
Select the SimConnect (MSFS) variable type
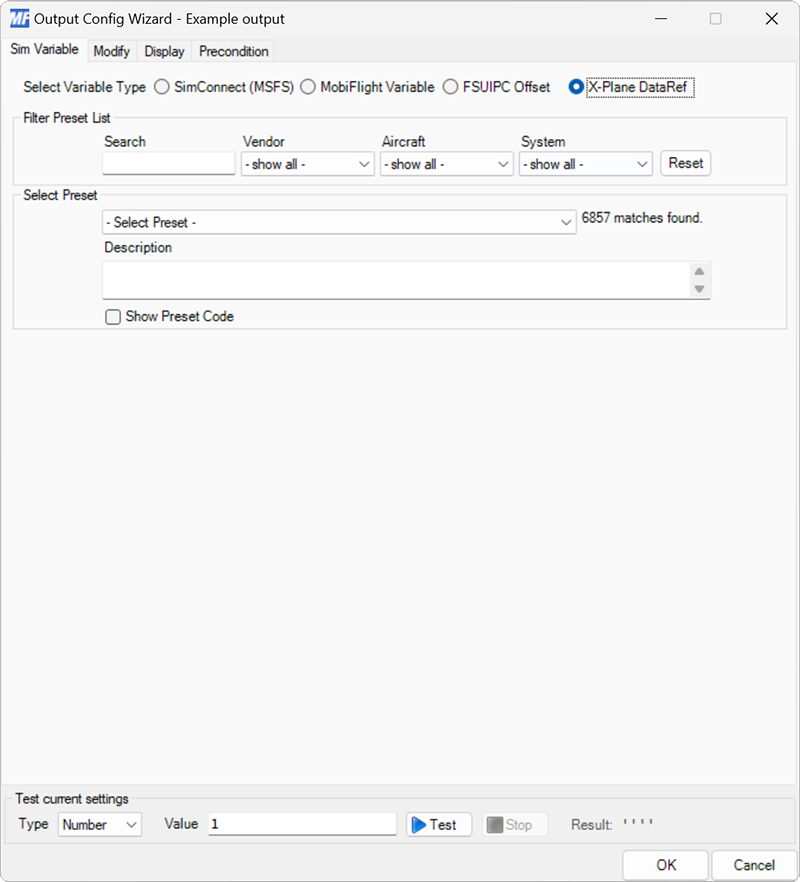tap(161, 87)
